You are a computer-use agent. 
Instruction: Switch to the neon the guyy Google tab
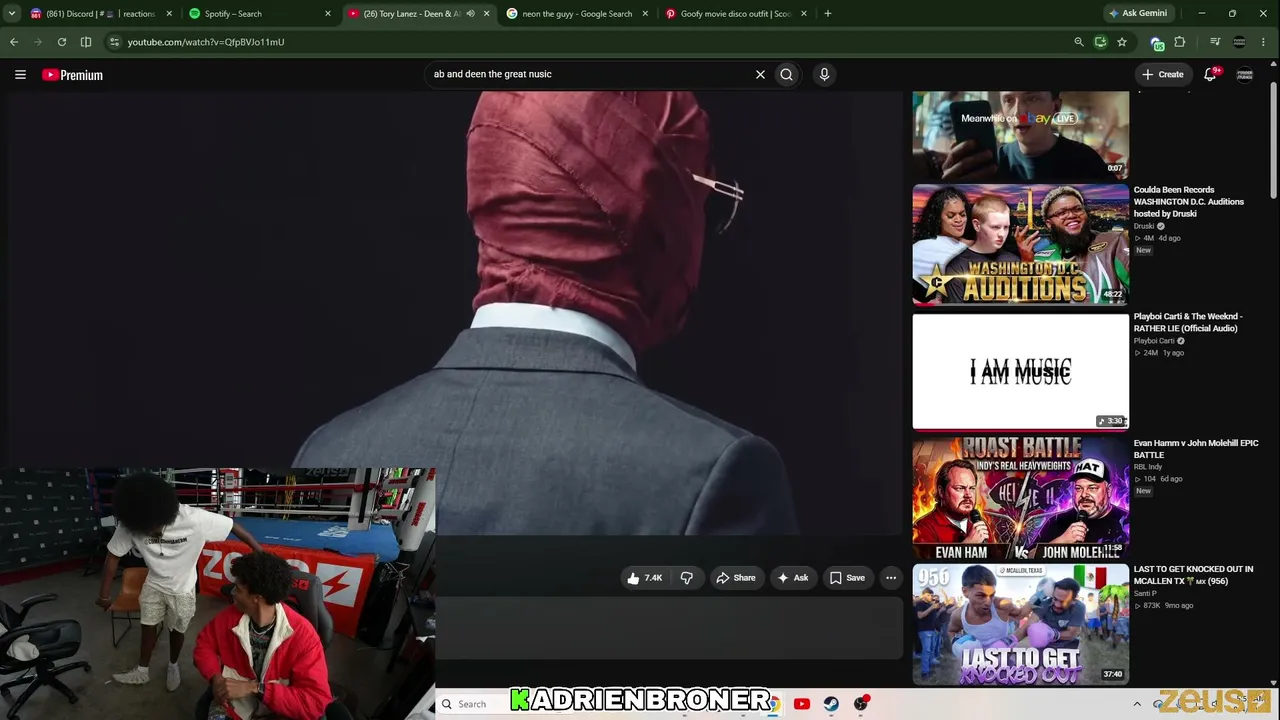[577, 14]
